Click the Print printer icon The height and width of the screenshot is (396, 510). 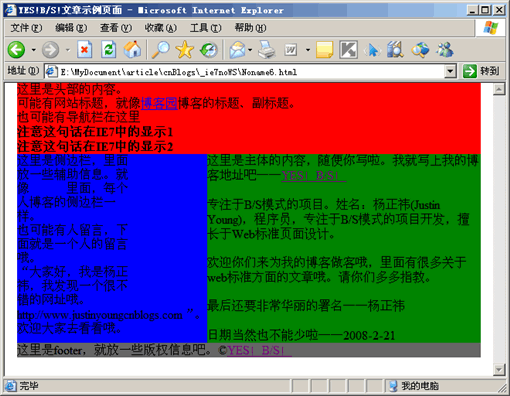[x=267, y=50]
